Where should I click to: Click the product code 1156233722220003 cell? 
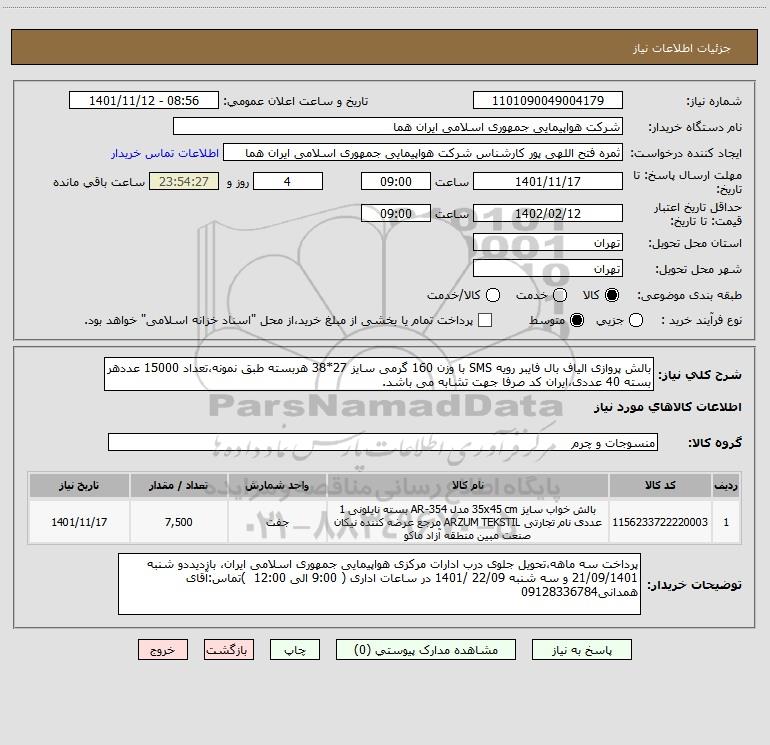(660, 522)
